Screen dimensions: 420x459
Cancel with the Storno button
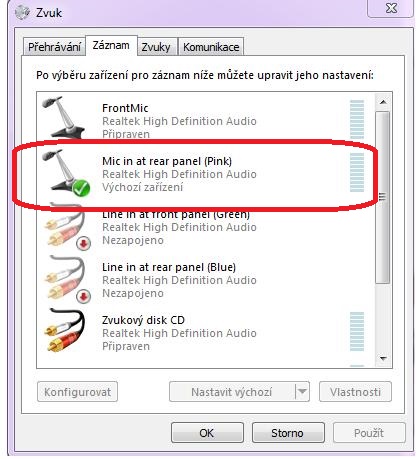pos(288,433)
